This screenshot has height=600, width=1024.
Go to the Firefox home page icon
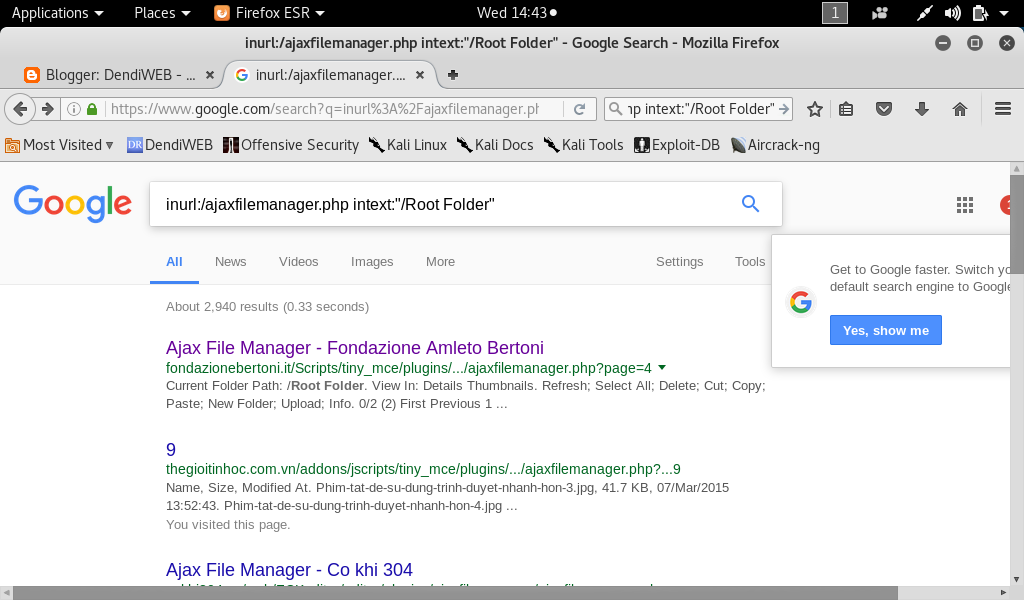pos(960,109)
